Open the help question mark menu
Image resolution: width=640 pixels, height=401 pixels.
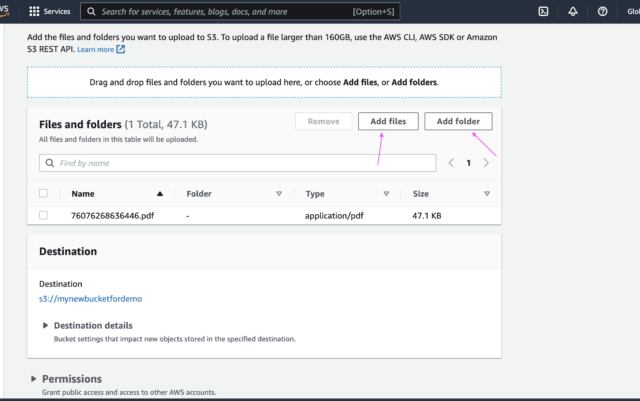point(602,12)
